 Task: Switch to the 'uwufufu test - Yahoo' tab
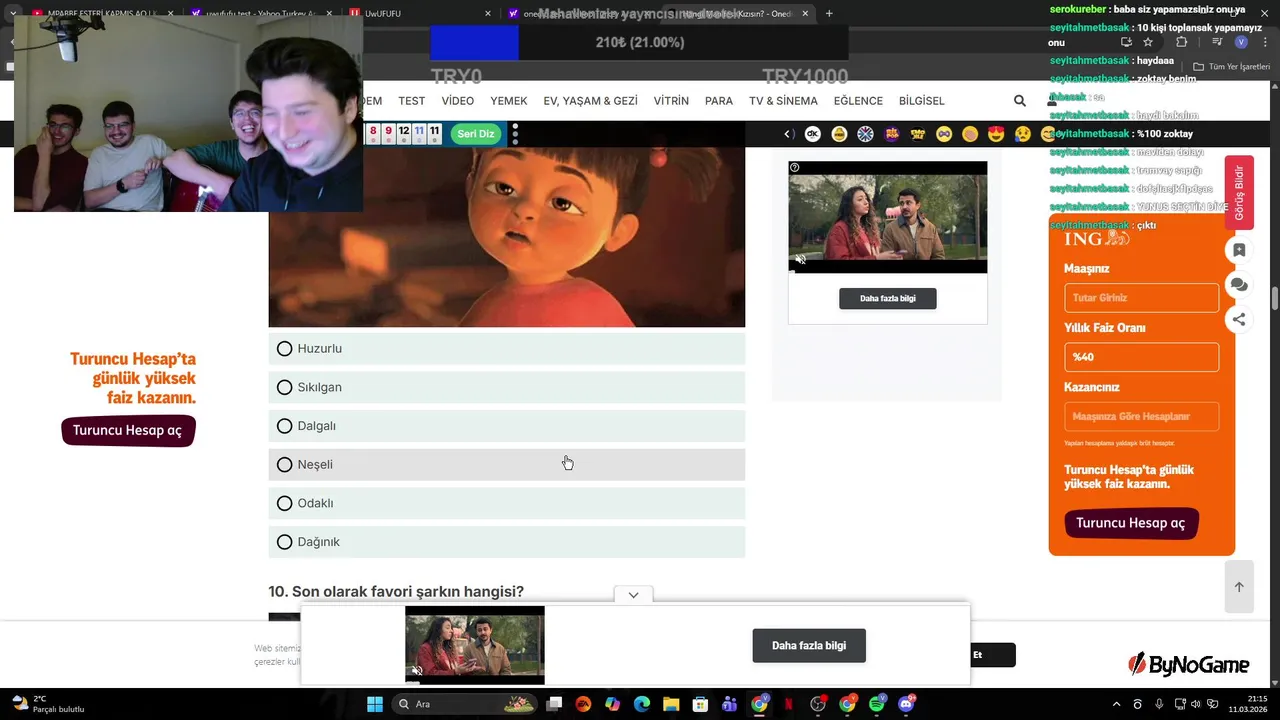click(260, 14)
